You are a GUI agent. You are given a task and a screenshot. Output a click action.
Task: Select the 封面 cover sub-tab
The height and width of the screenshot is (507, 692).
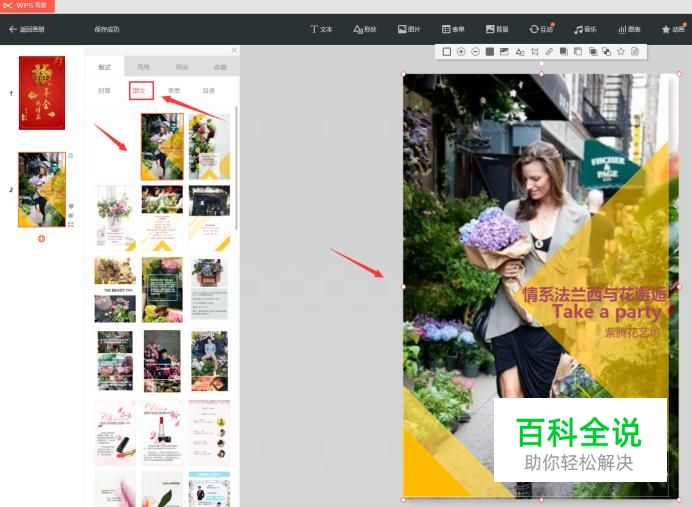[x=104, y=90]
